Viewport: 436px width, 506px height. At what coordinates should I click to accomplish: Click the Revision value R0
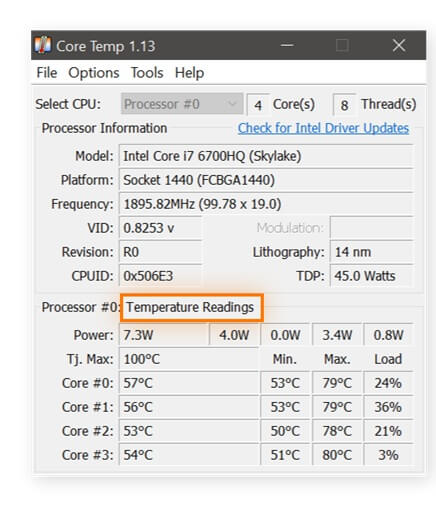coord(160,252)
